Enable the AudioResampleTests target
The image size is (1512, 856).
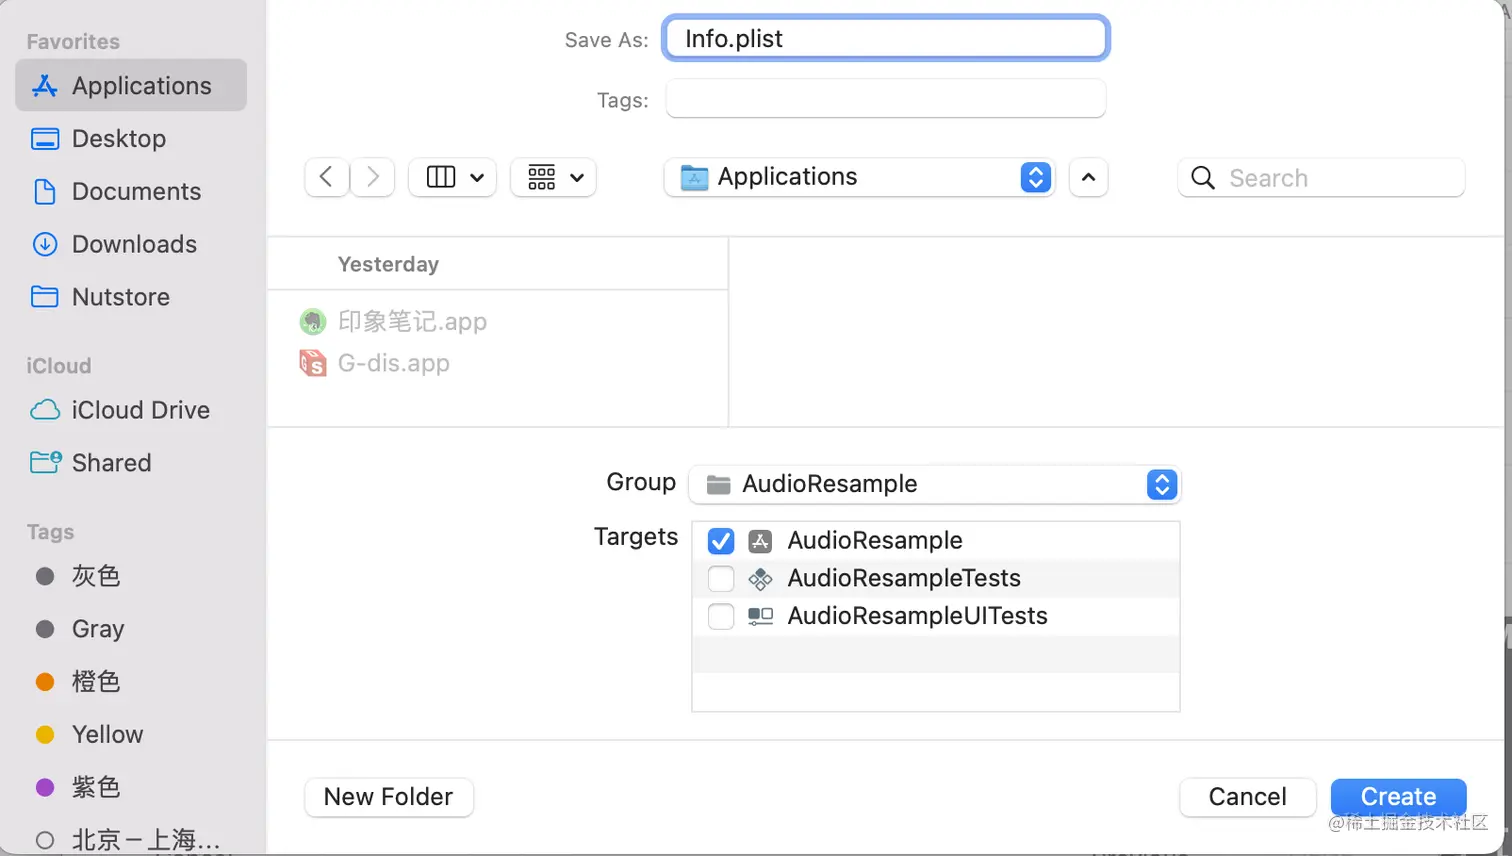pyautogui.click(x=720, y=579)
